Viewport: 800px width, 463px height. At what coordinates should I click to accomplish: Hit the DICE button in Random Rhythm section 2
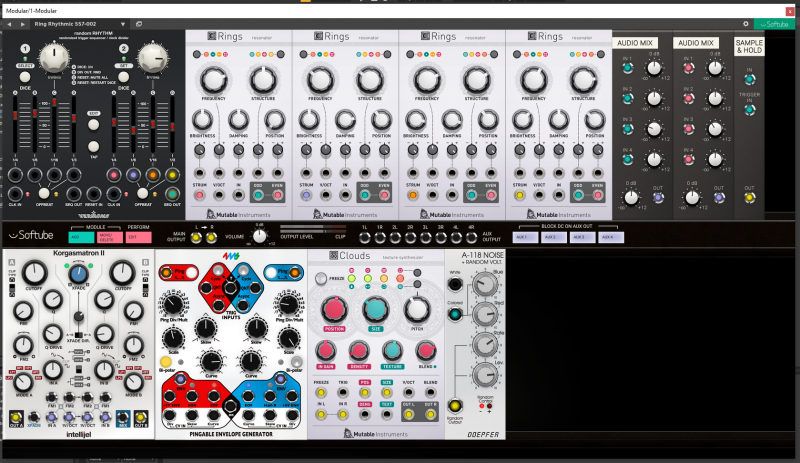123,77
